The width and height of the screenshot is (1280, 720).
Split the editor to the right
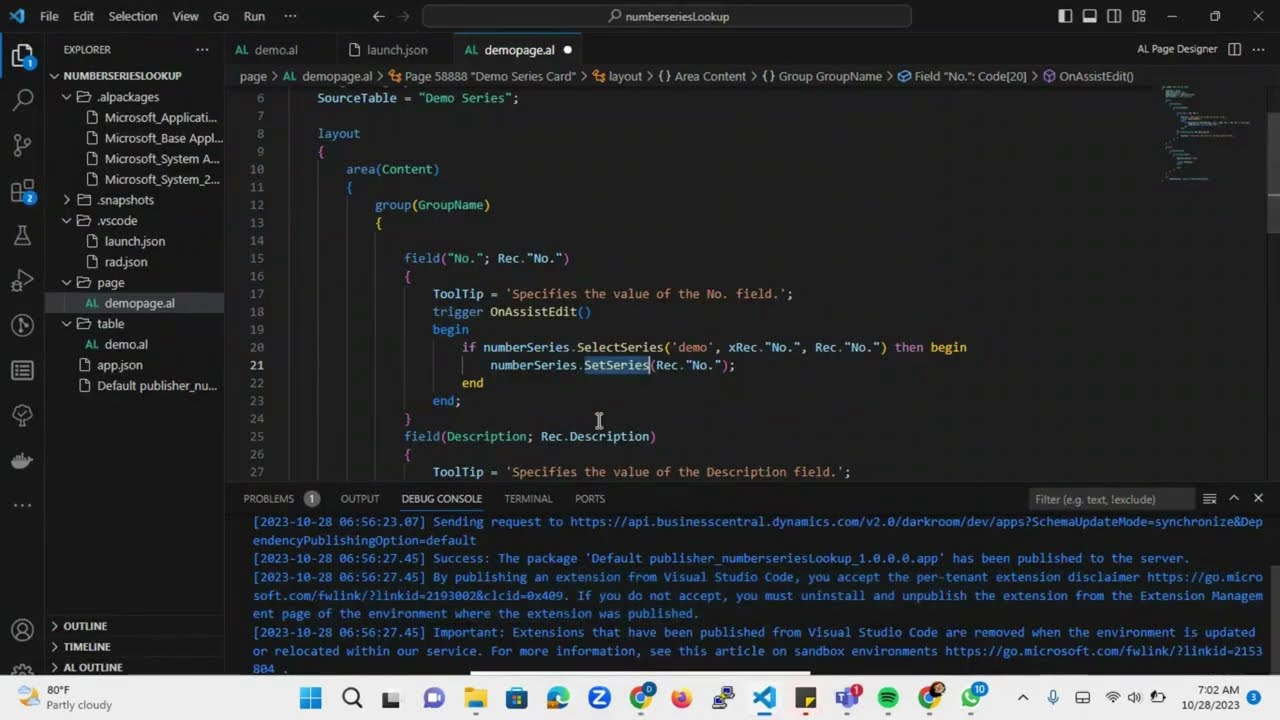point(1234,49)
